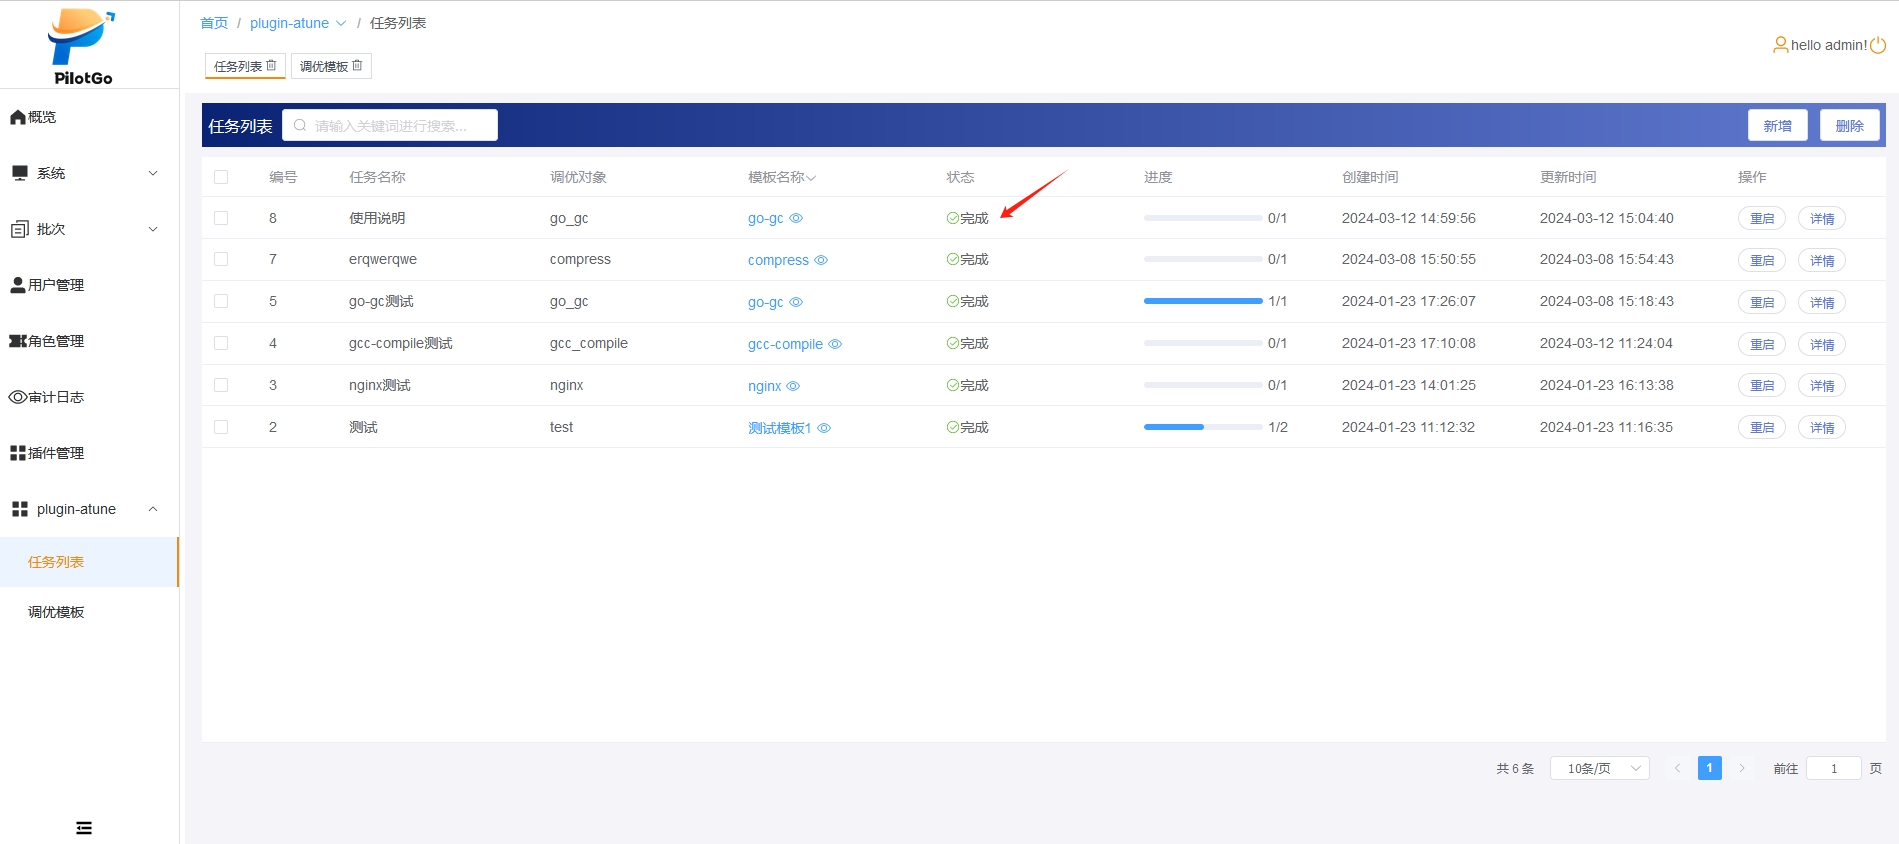The width and height of the screenshot is (1899, 844).
Task: Expand the 批次 menu chevron
Action: coord(153,229)
